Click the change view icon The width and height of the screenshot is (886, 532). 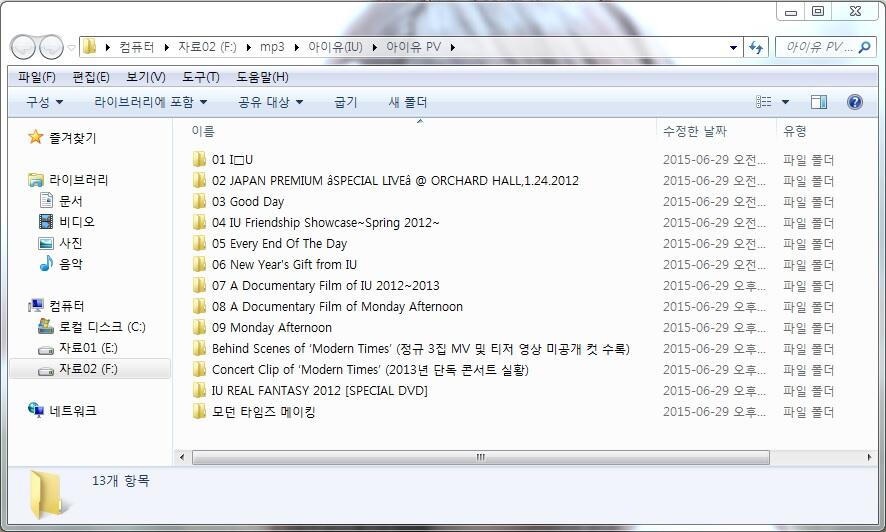point(763,102)
